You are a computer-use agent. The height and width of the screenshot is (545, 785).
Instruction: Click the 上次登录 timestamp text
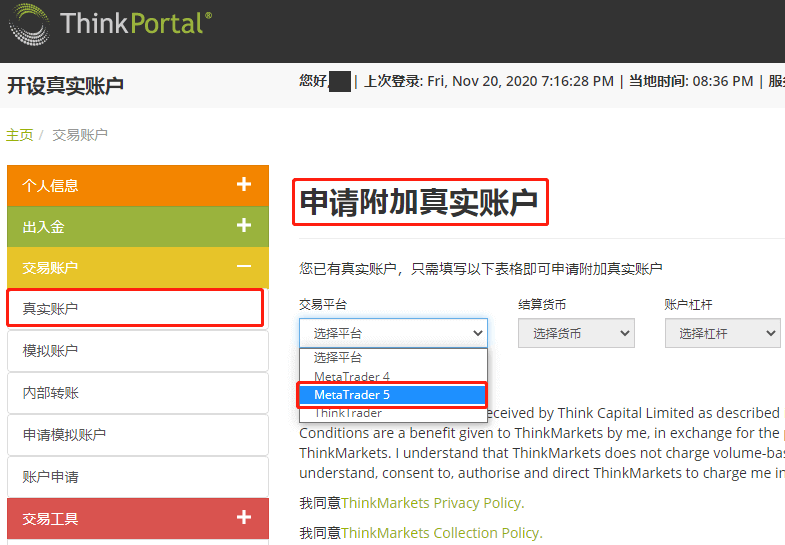pyautogui.click(x=489, y=81)
